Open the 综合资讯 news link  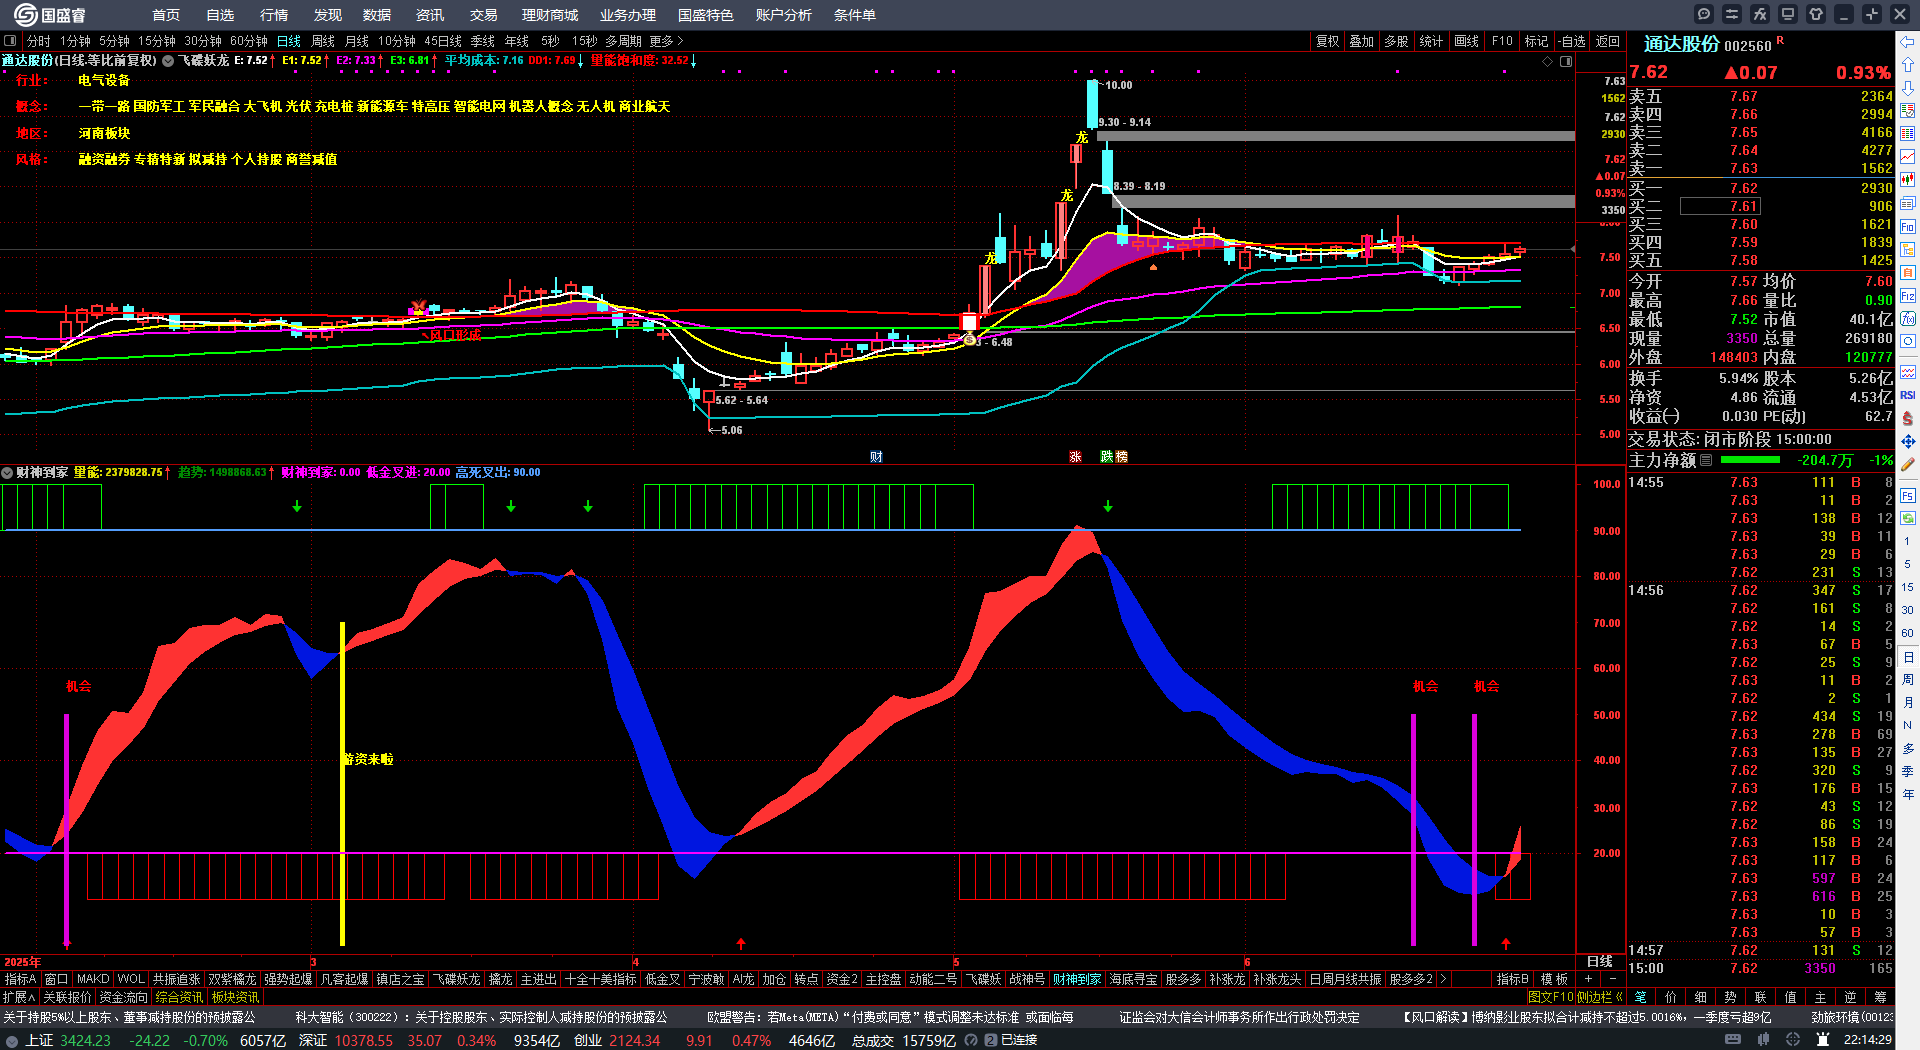[x=179, y=997]
